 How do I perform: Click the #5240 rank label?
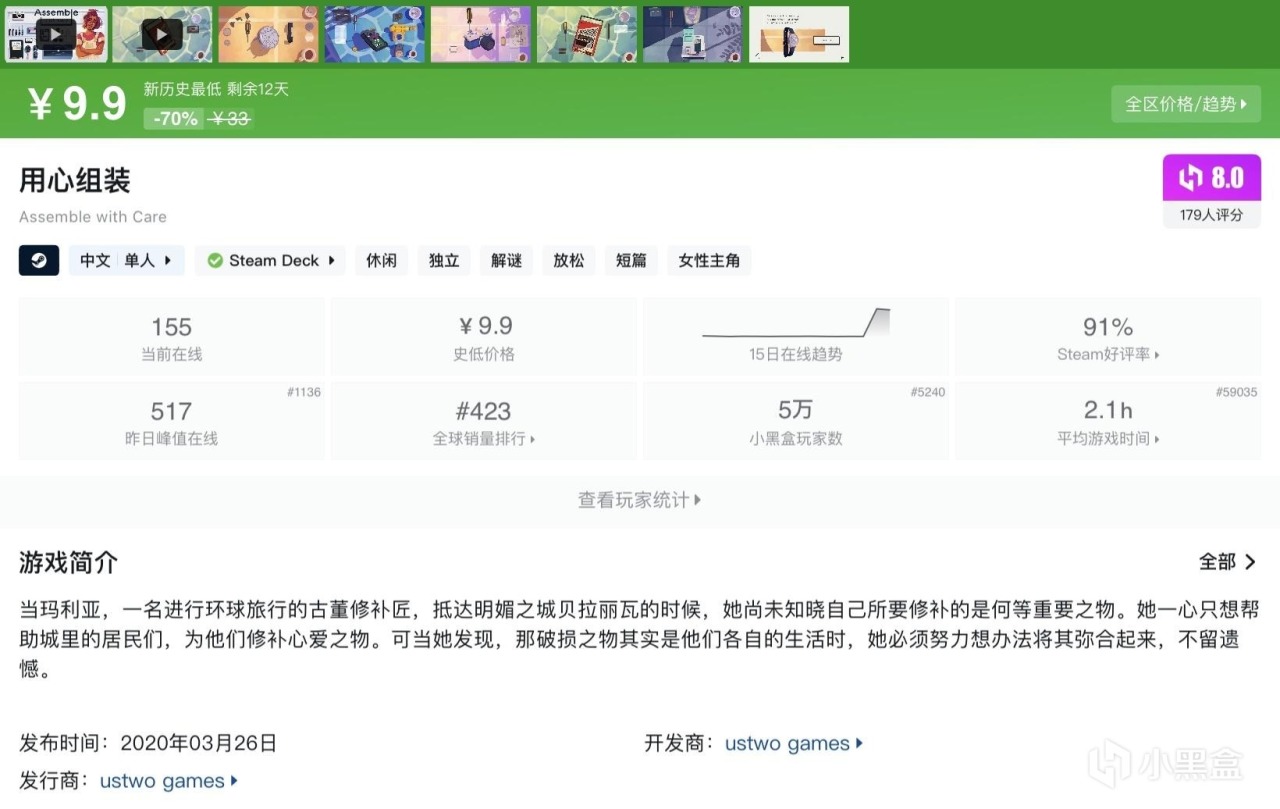pyautogui.click(x=928, y=392)
